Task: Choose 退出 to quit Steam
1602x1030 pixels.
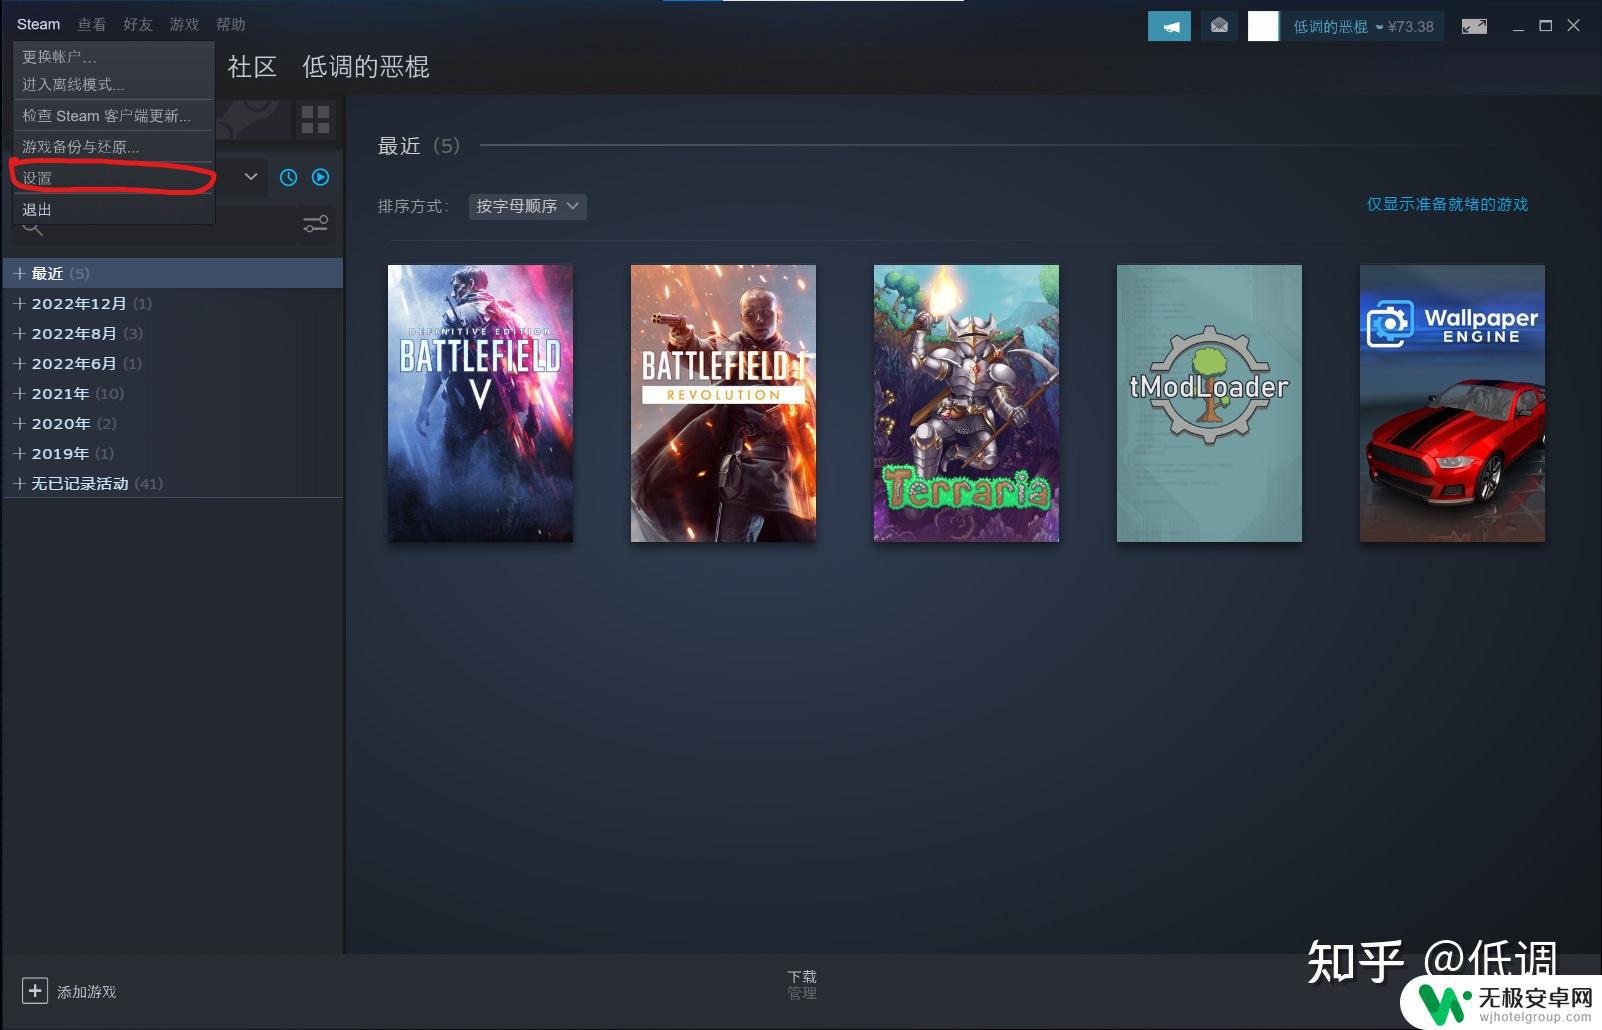Action: (x=114, y=210)
